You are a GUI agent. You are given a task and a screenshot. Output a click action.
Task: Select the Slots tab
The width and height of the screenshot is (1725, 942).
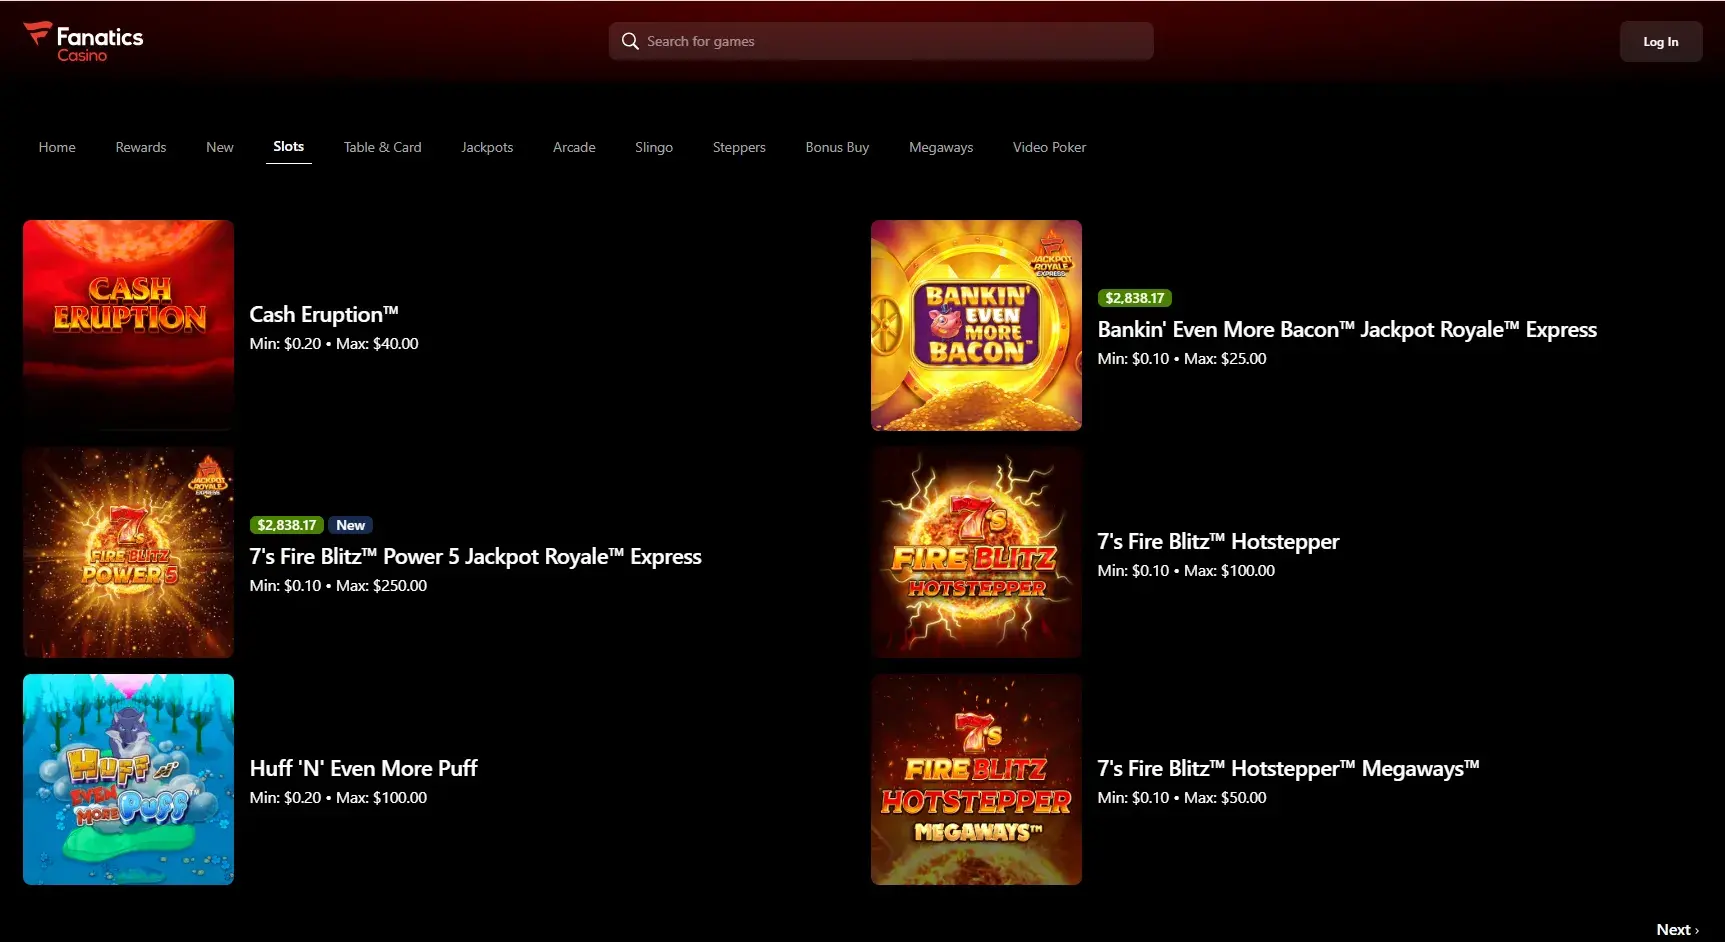point(289,146)
